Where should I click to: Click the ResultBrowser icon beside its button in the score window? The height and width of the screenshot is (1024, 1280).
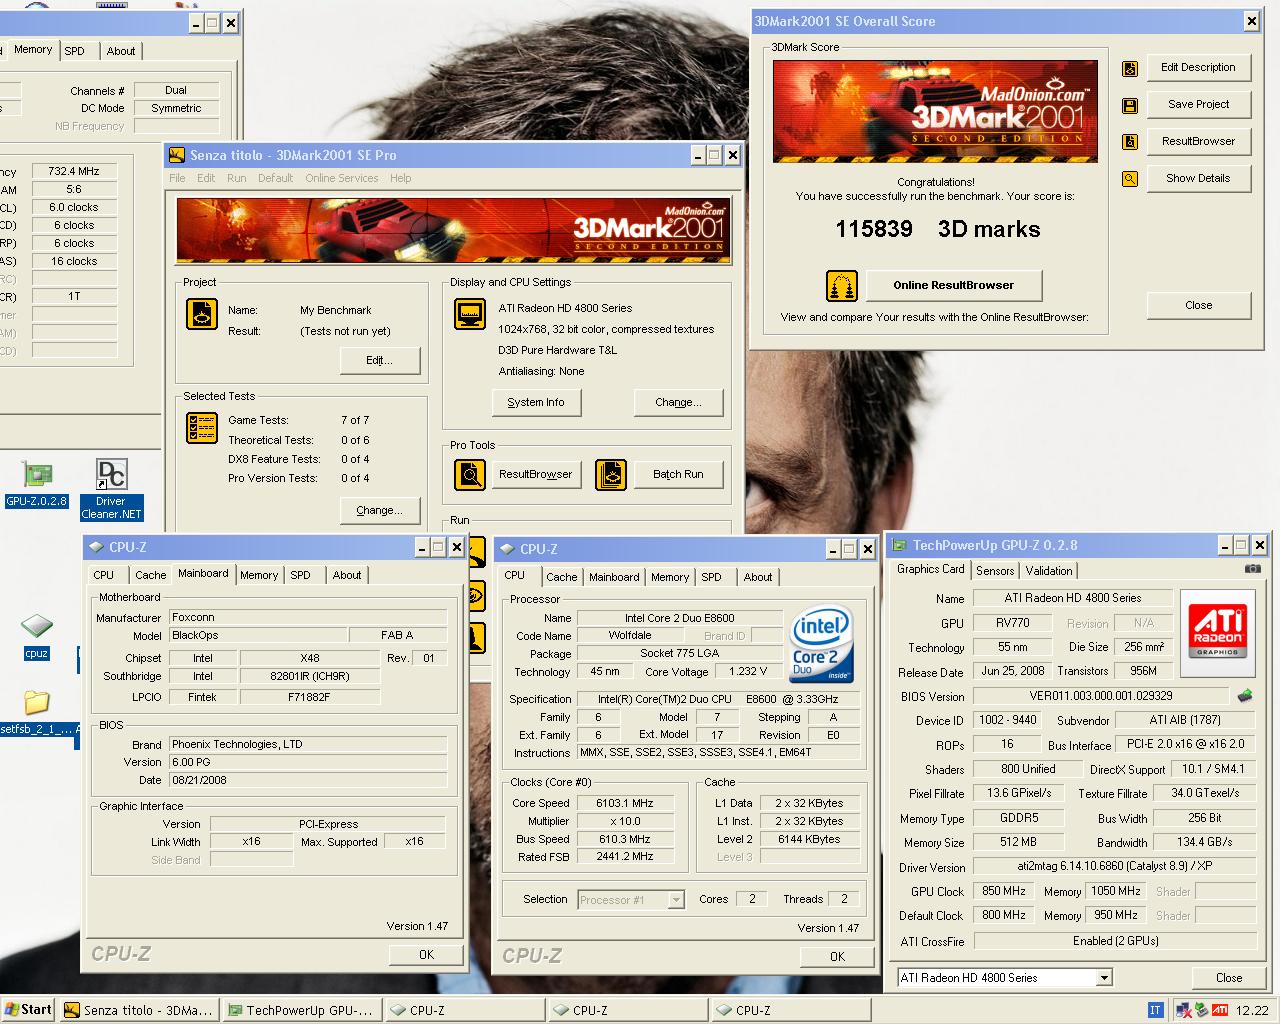click(x=1130, y=142)
